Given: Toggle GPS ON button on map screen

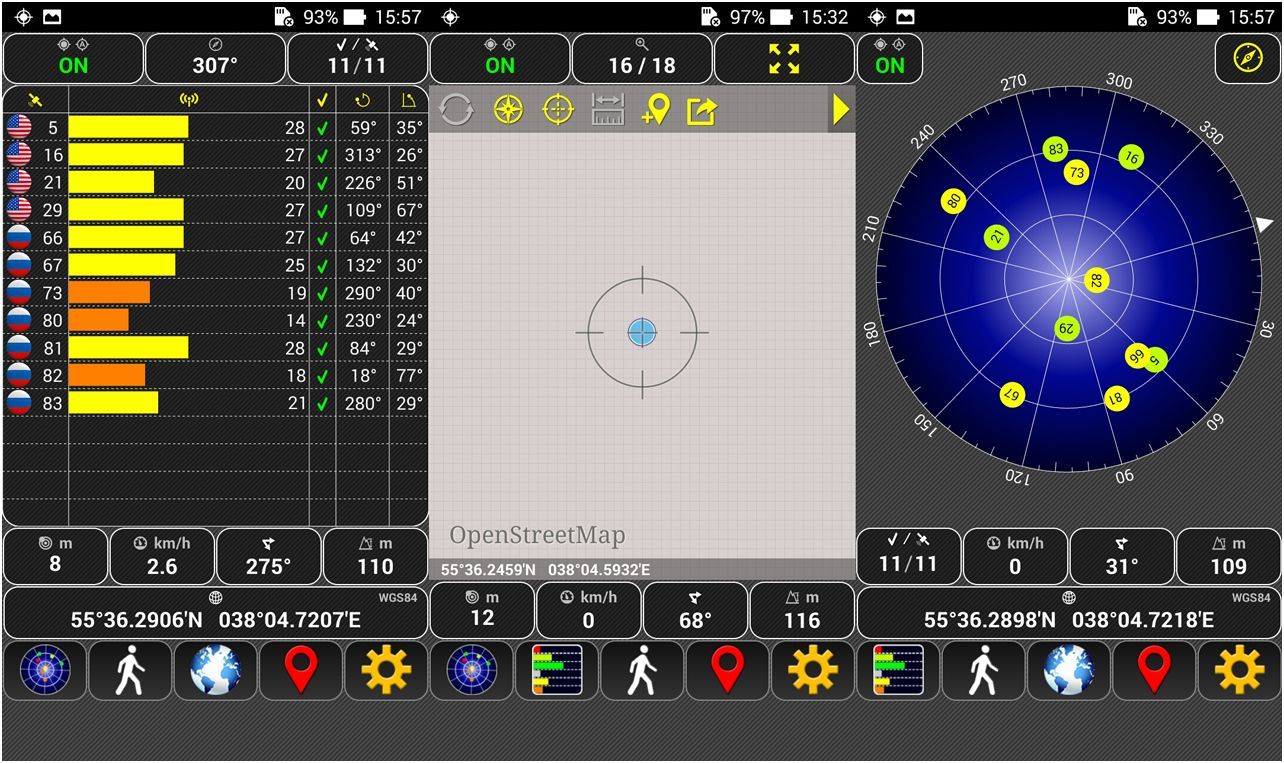Looking at the screenshot, I should click(x=500, y=58).
